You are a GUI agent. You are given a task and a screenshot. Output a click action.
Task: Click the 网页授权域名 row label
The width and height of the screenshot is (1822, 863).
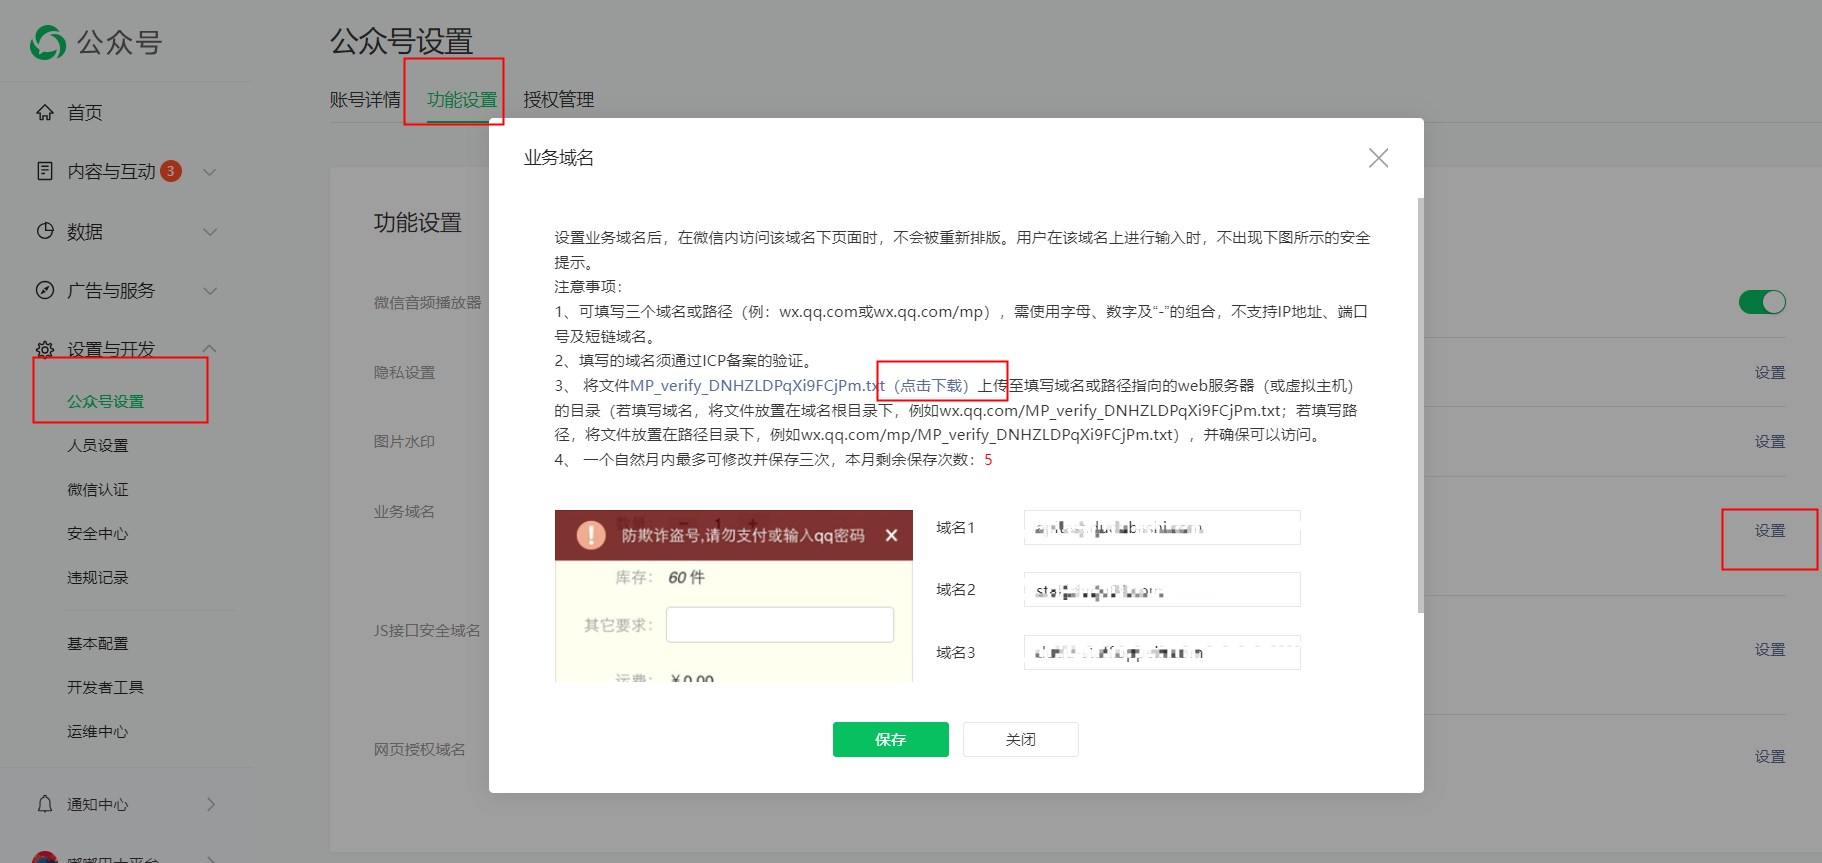click(419, 749)
